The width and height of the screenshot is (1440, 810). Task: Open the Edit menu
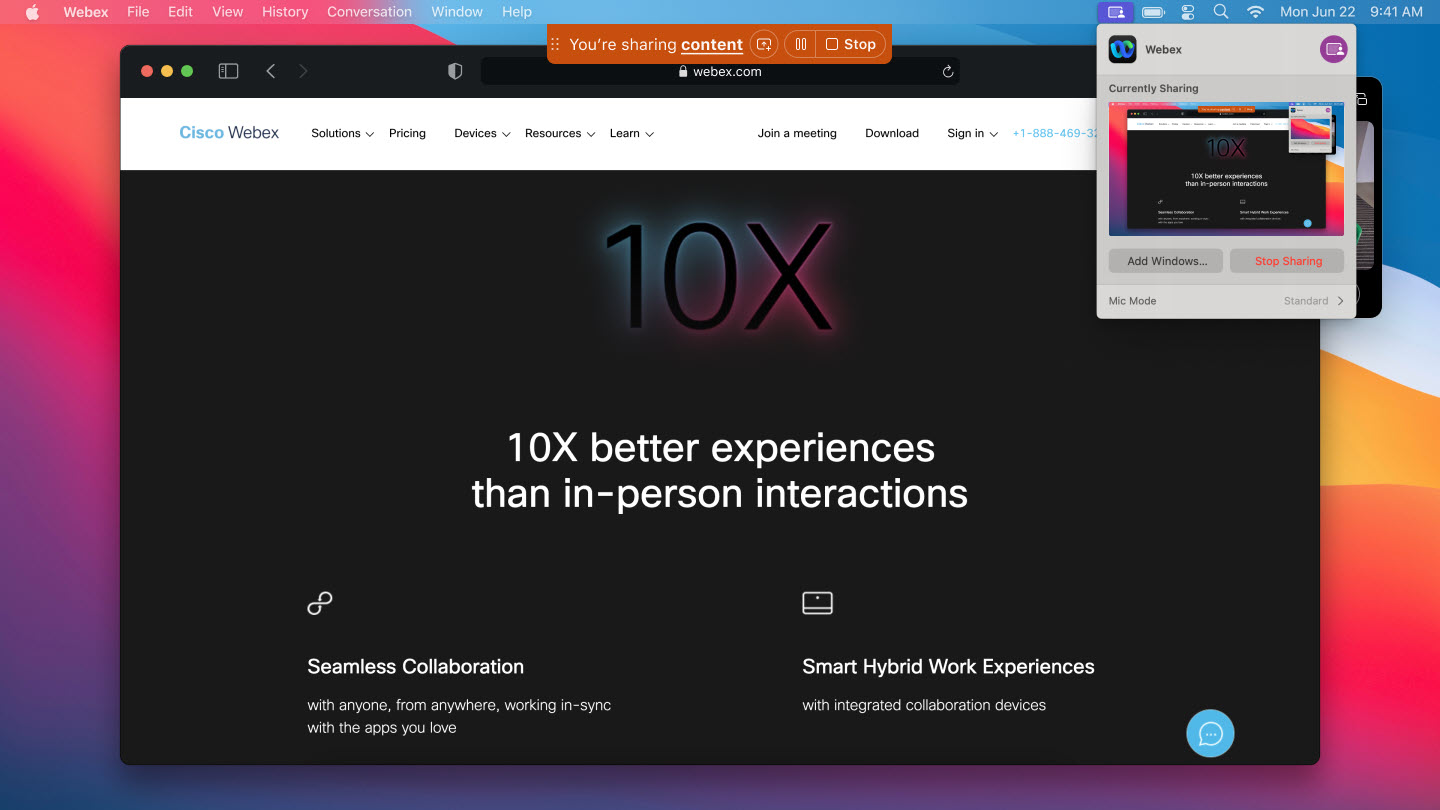[180, 12]
